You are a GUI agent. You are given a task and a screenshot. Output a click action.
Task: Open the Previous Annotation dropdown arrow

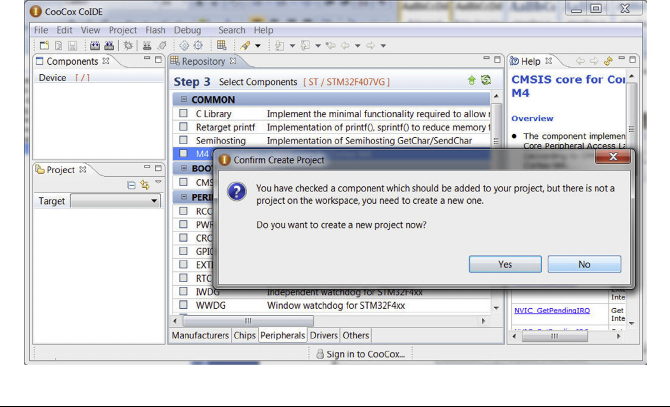click(318, 46)
